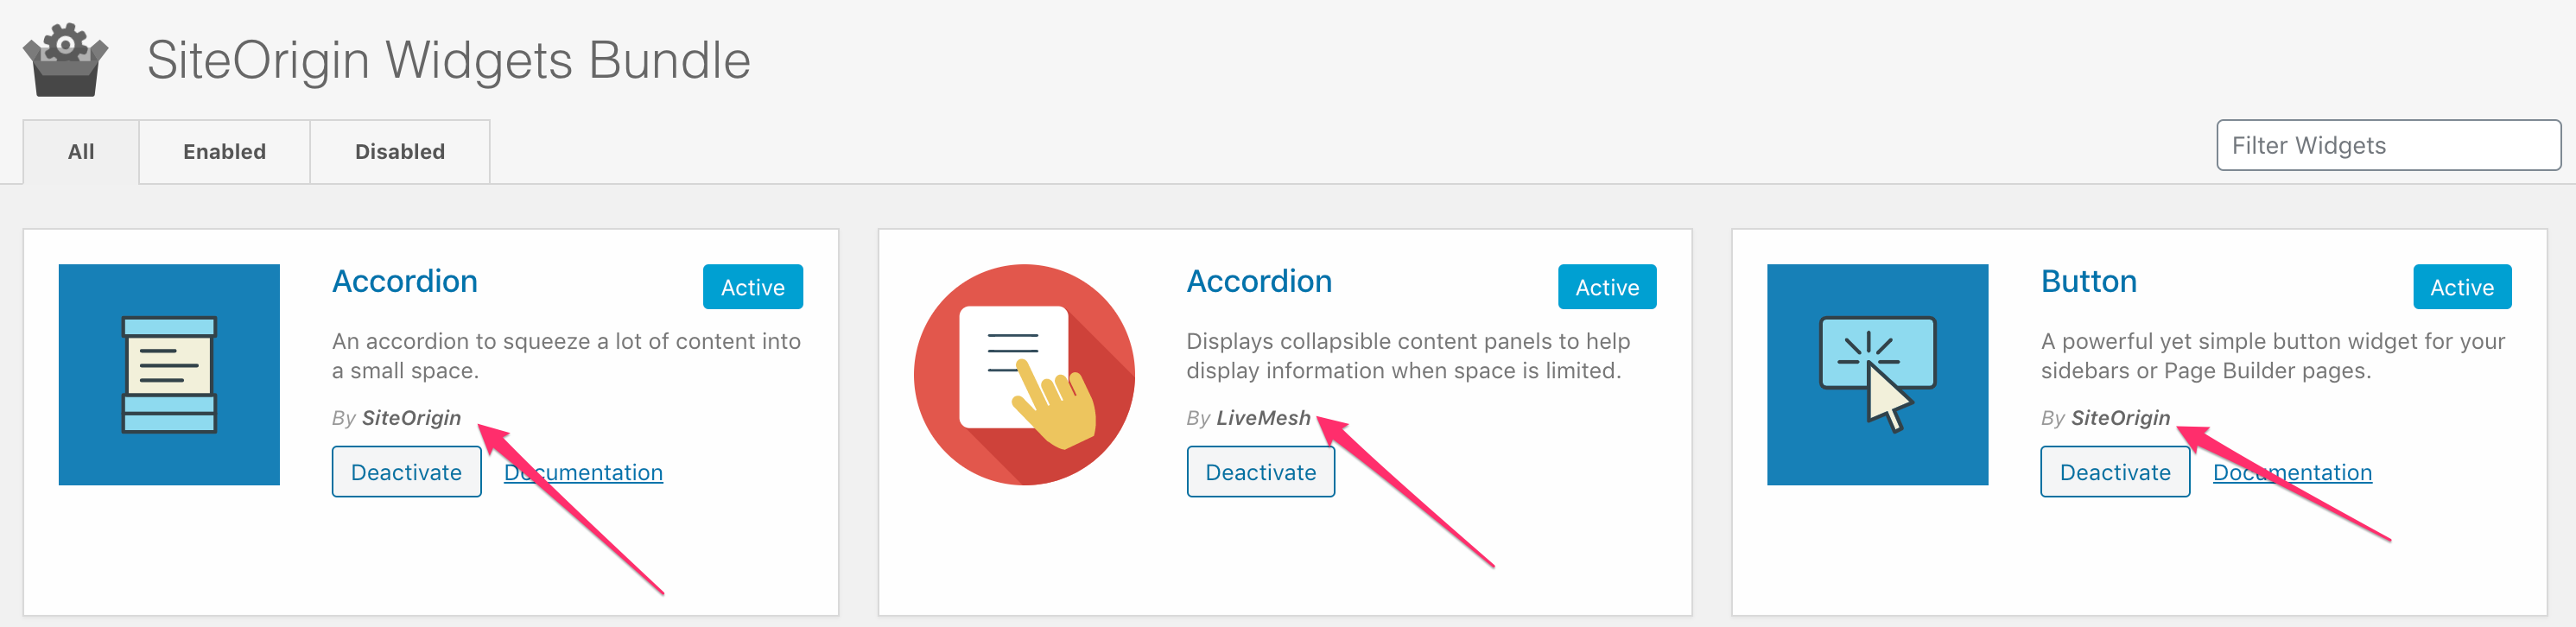Open the LiveMesh Accordion widget title

pyautogui.click(x=1259, y=281)
